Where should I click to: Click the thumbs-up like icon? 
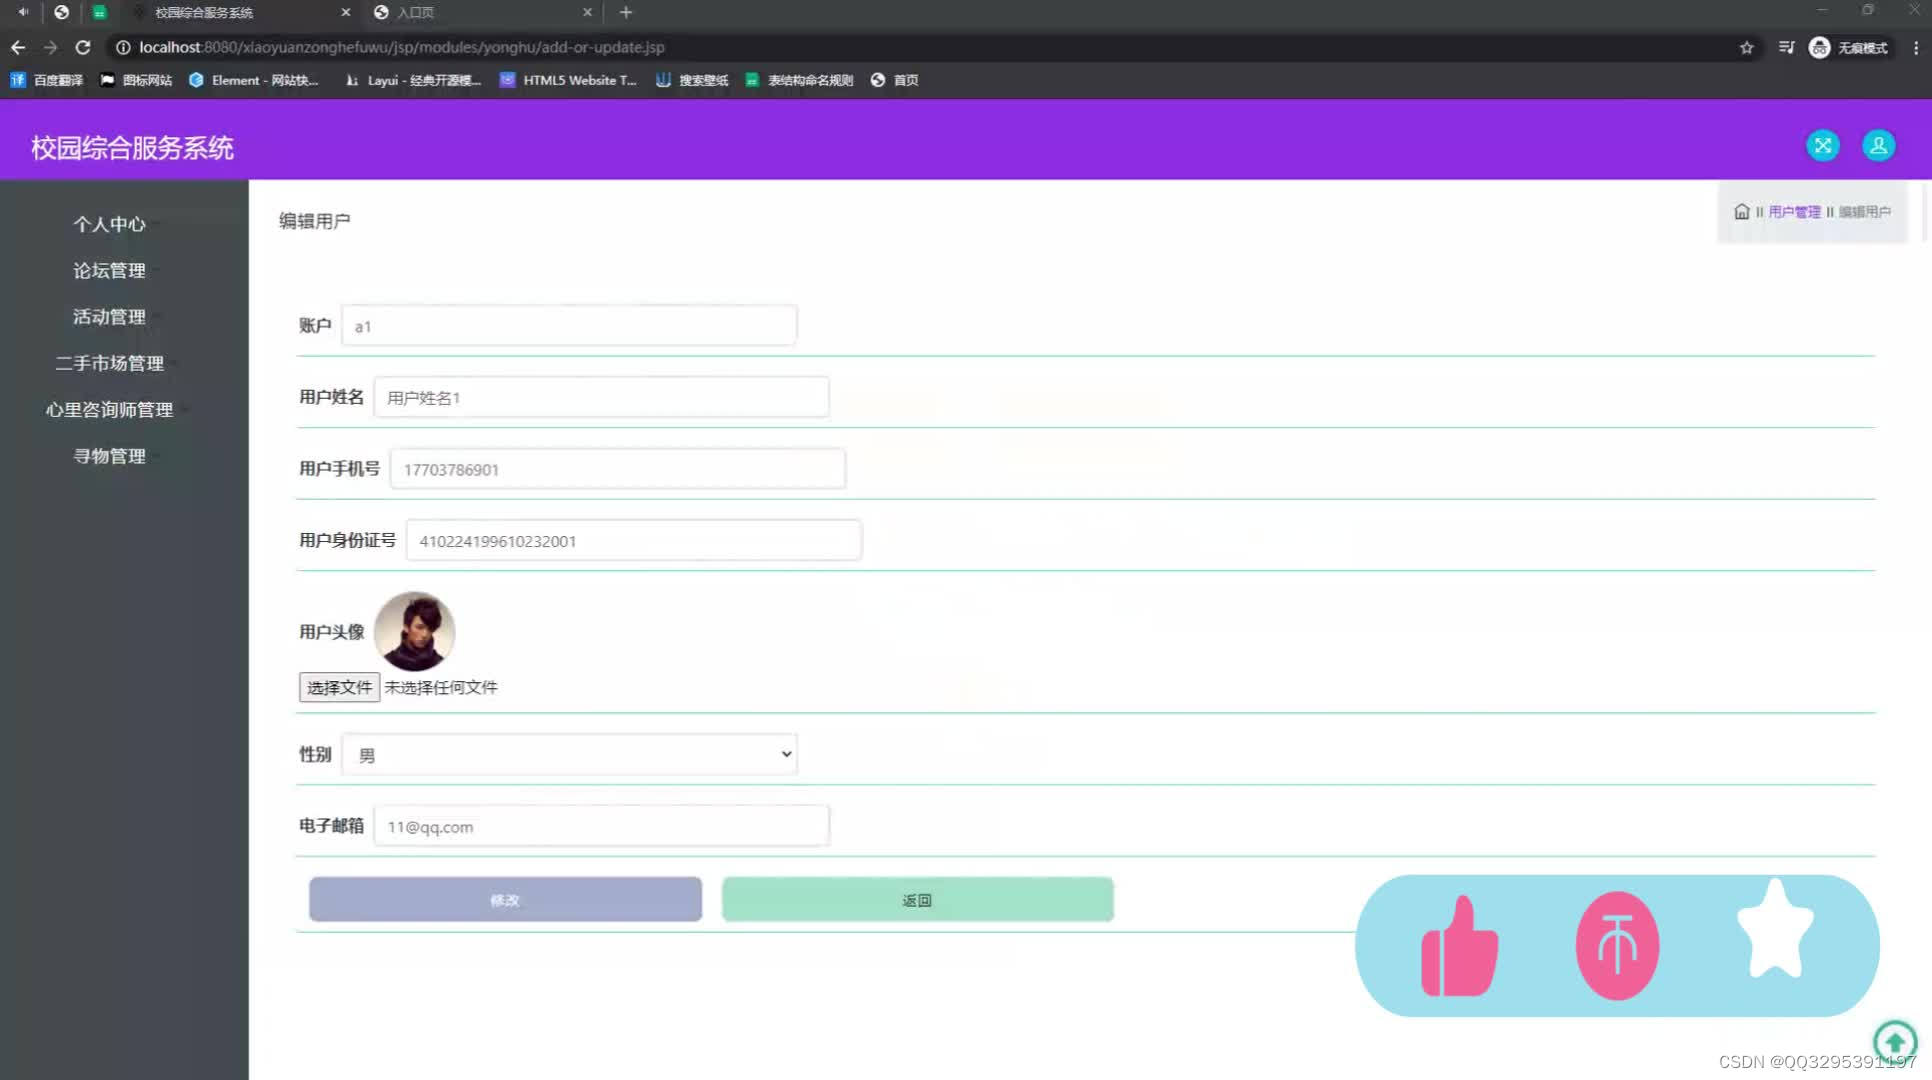[1459, 946]
